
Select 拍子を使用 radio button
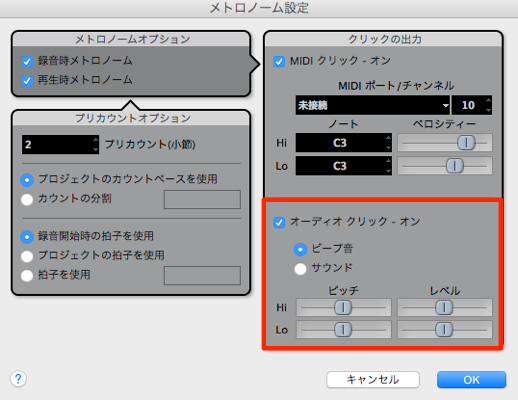click(x=27, y=275)
